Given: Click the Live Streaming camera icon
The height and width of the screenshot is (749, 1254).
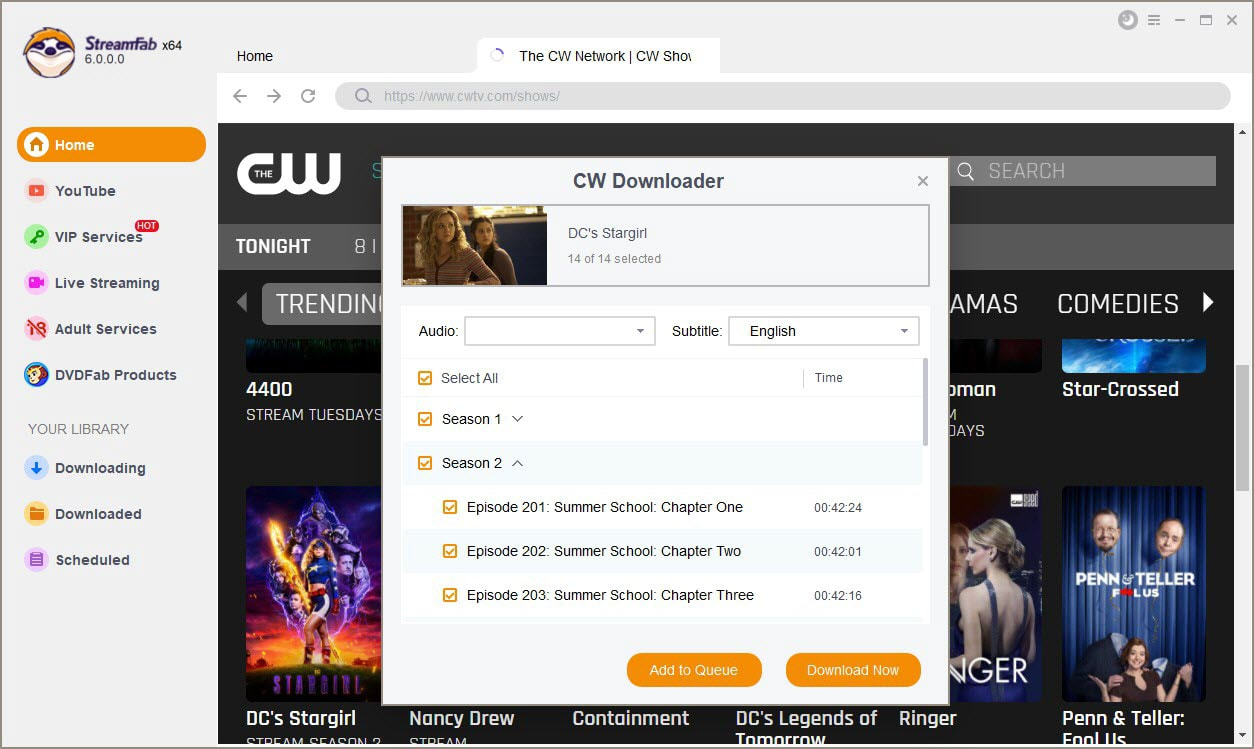Looking at the screenshot, I should [37, 283].
